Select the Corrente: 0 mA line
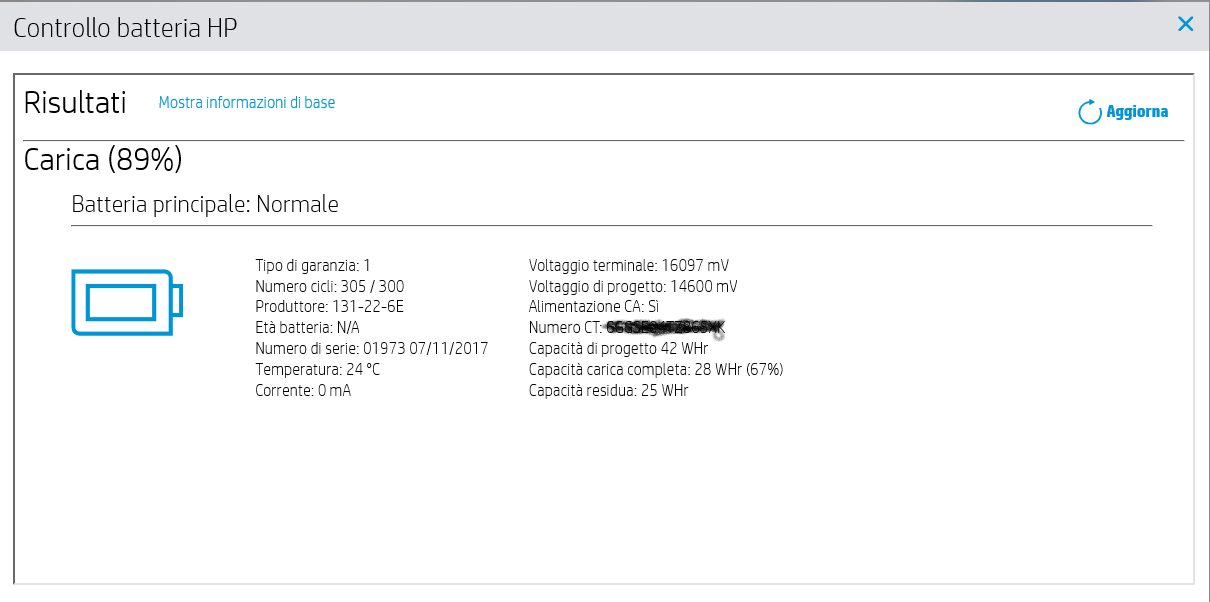The width and height of the screenshot is (1210, 602). [x=304, y=391]
